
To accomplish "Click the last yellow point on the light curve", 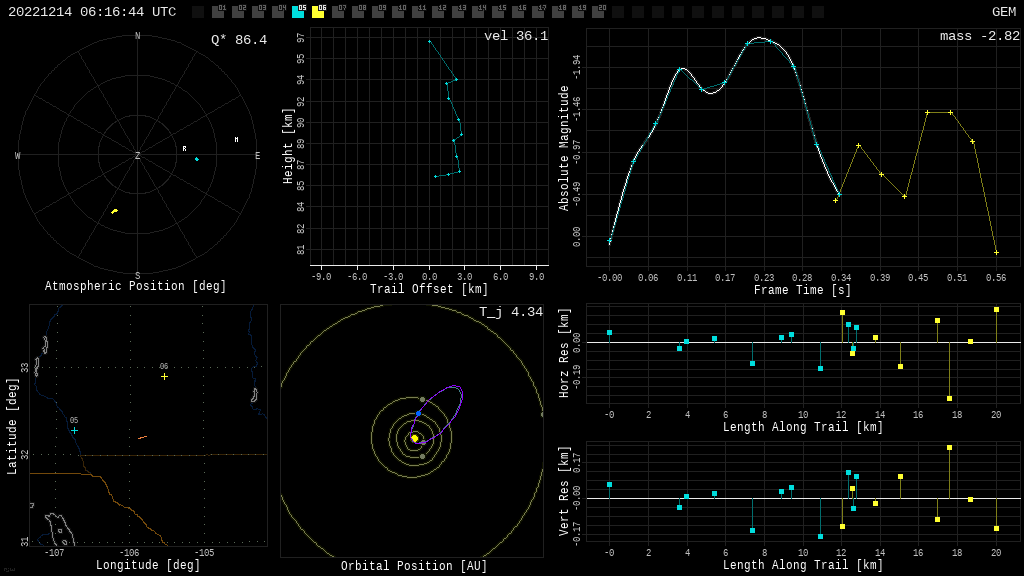I will tap(996, 252).
